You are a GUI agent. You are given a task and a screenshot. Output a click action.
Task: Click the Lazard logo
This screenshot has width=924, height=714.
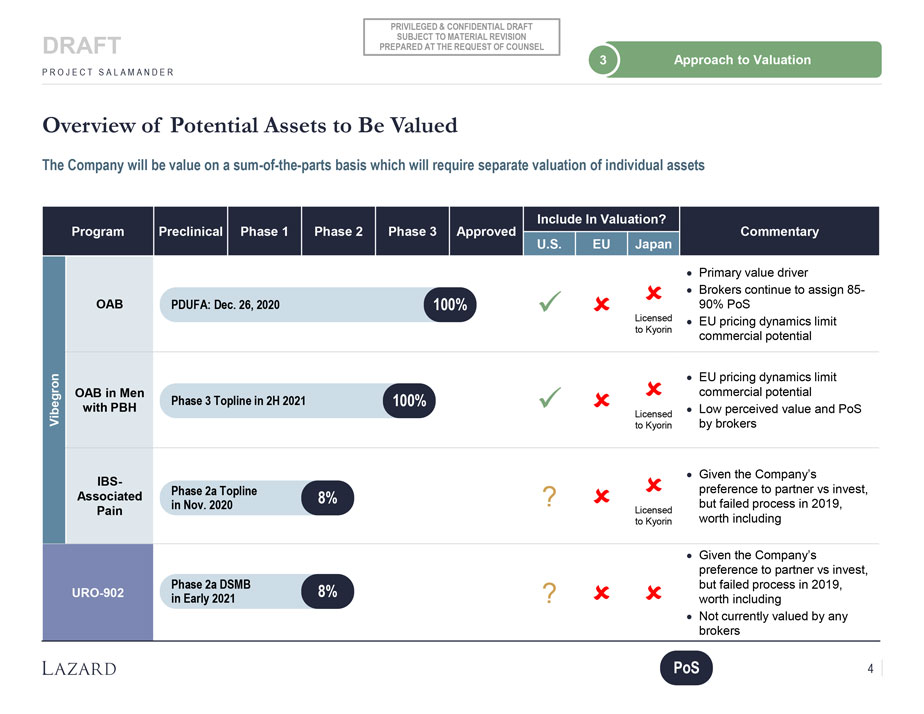coord(79,668)
